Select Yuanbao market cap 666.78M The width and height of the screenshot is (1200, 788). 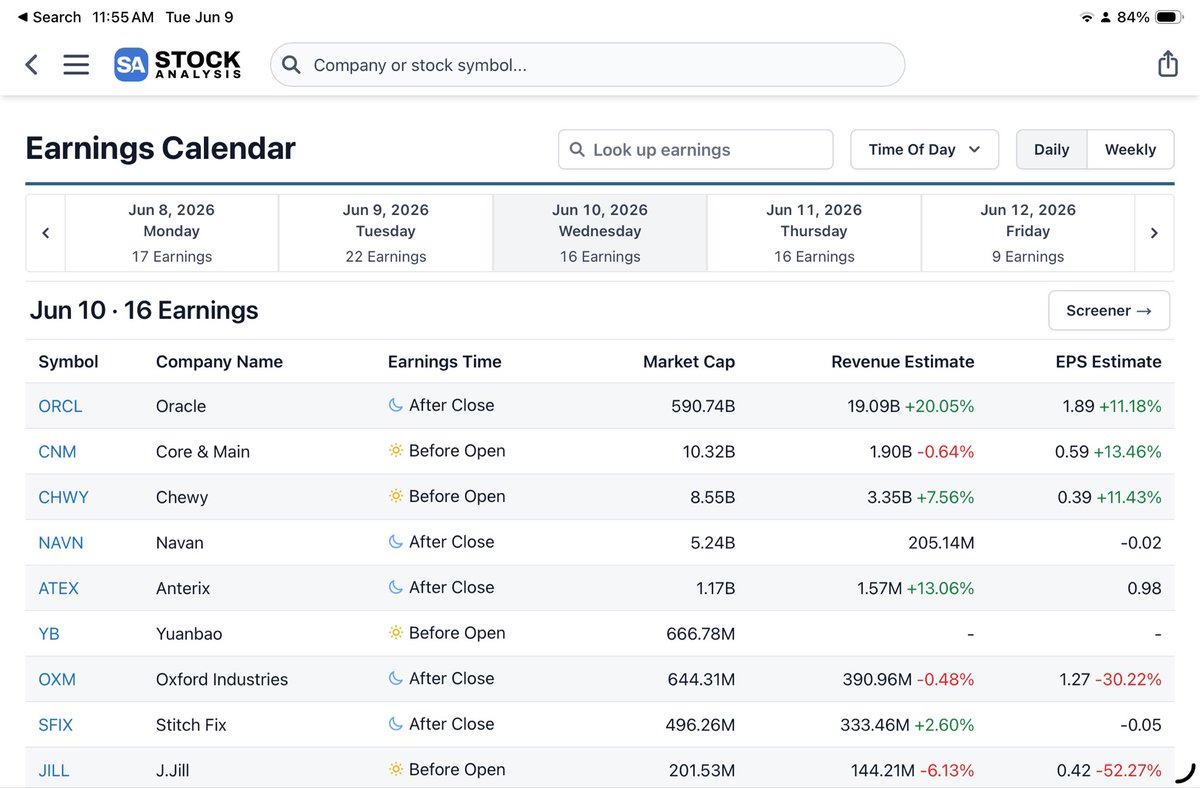[700, 634]
